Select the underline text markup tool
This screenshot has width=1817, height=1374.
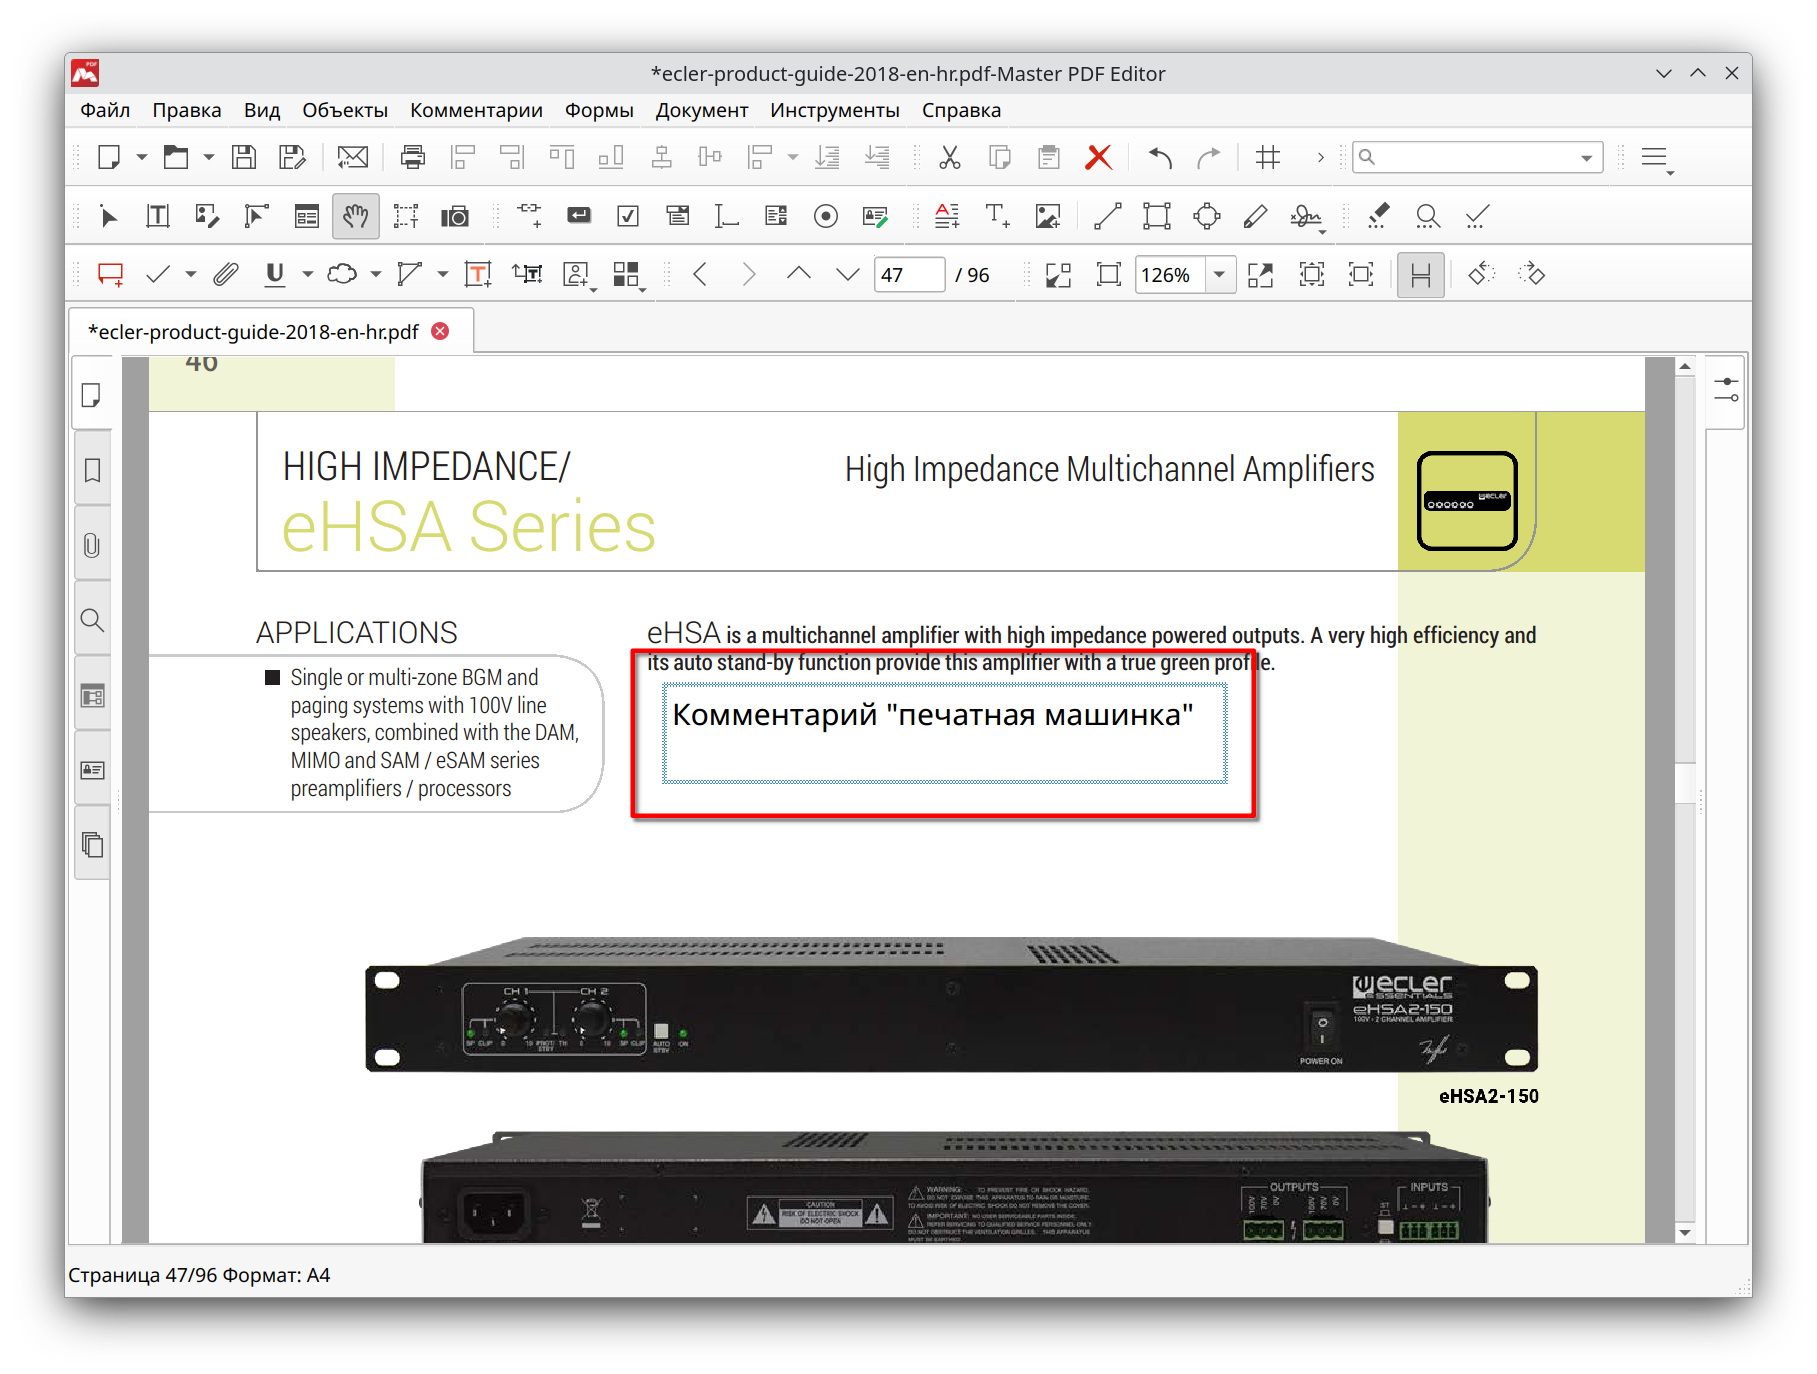pos(275,274)
